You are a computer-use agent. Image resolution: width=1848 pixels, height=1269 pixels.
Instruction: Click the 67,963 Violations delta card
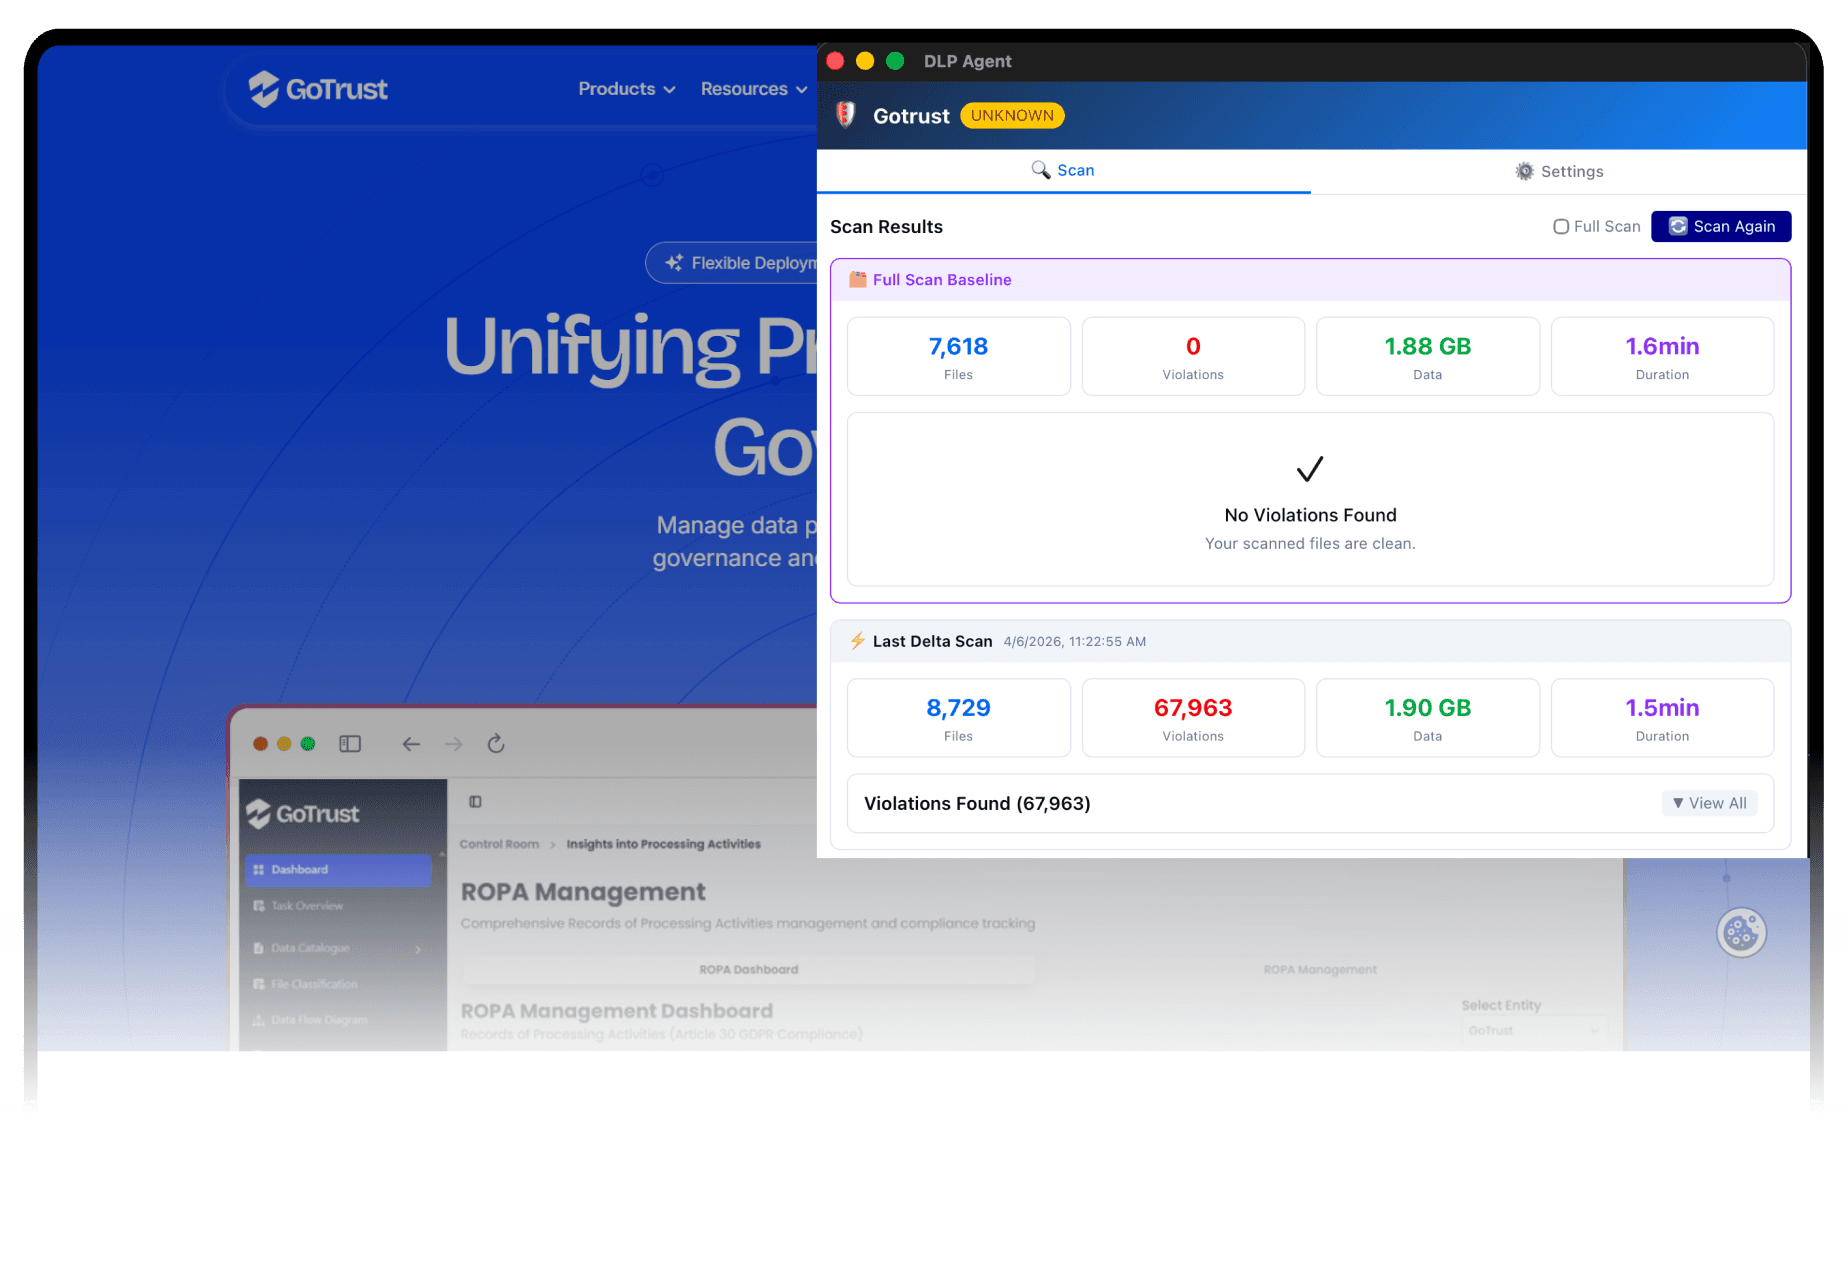click(x=1193, y=718)
